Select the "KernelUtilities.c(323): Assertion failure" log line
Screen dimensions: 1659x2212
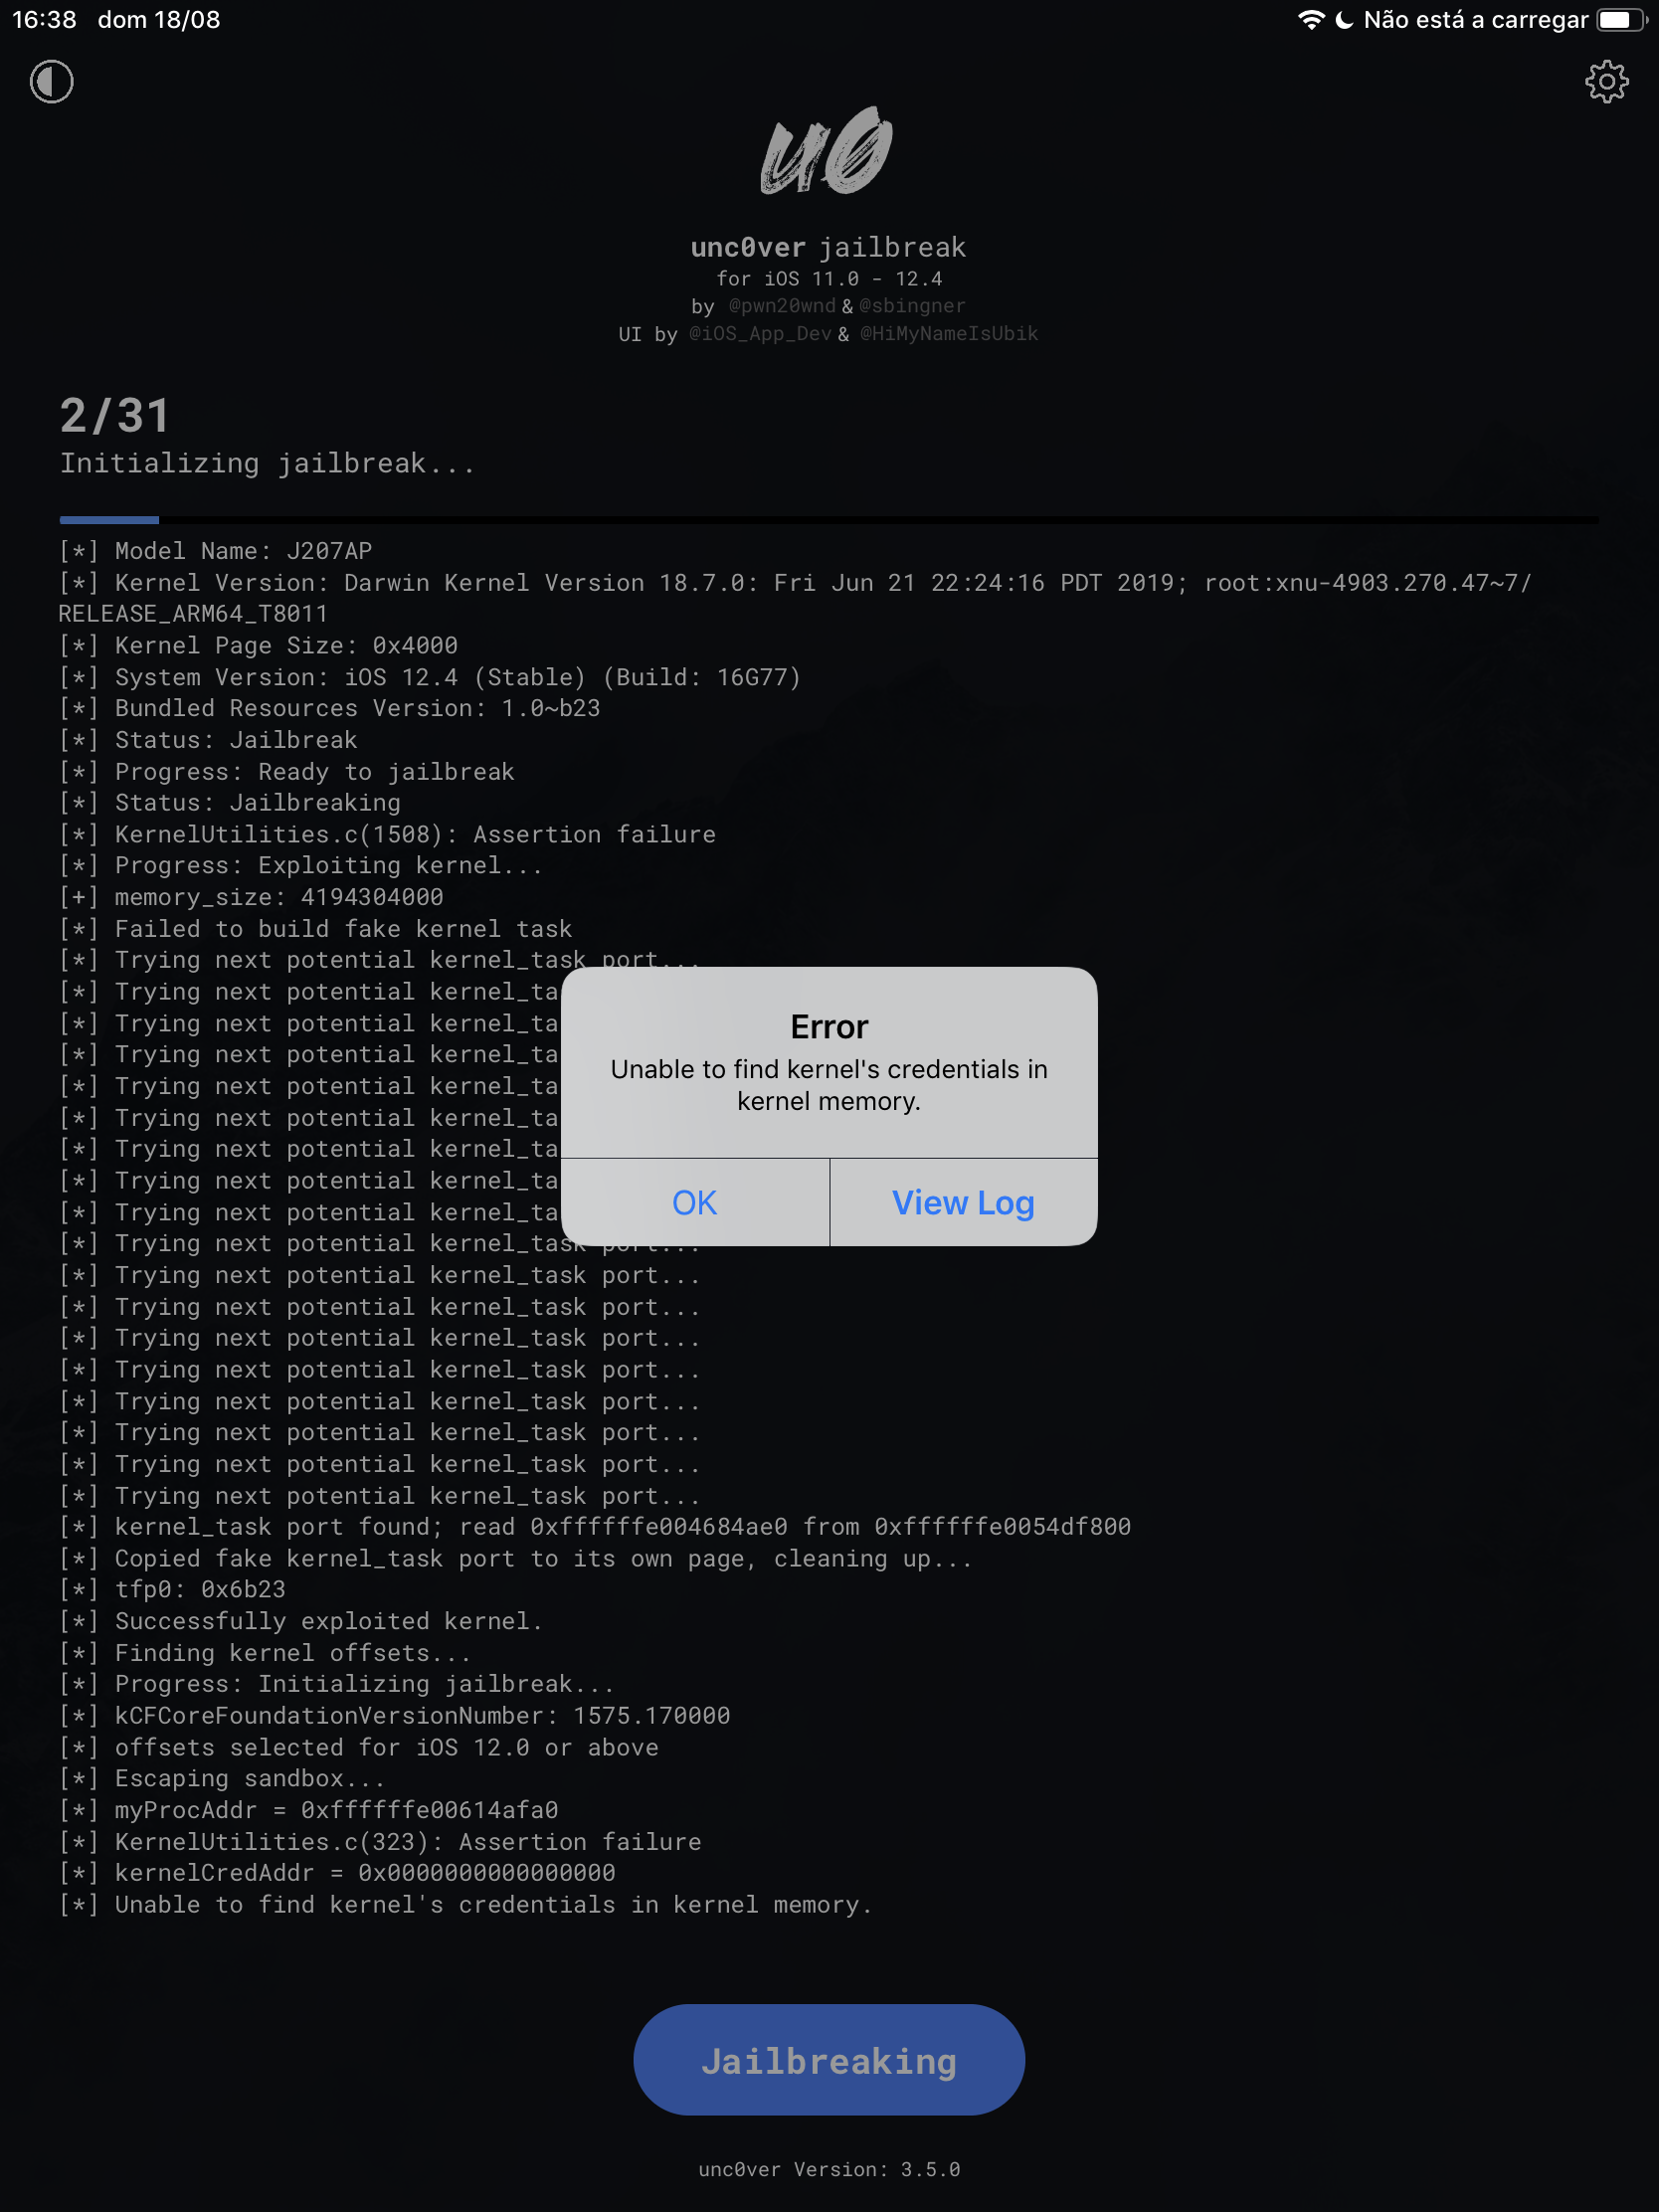tap(380, 1842)
